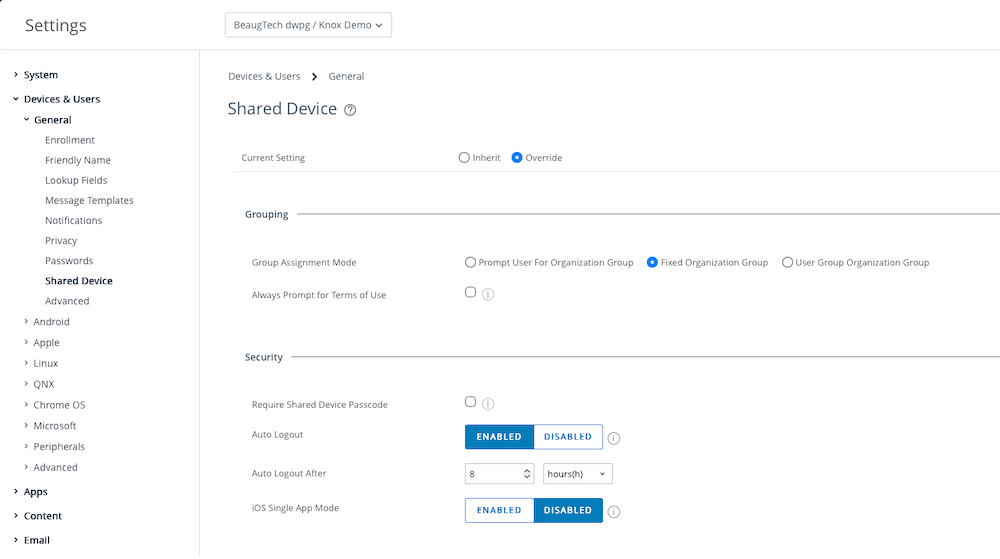
Task: Select the Inherit radio button
Action: point(464,158)
